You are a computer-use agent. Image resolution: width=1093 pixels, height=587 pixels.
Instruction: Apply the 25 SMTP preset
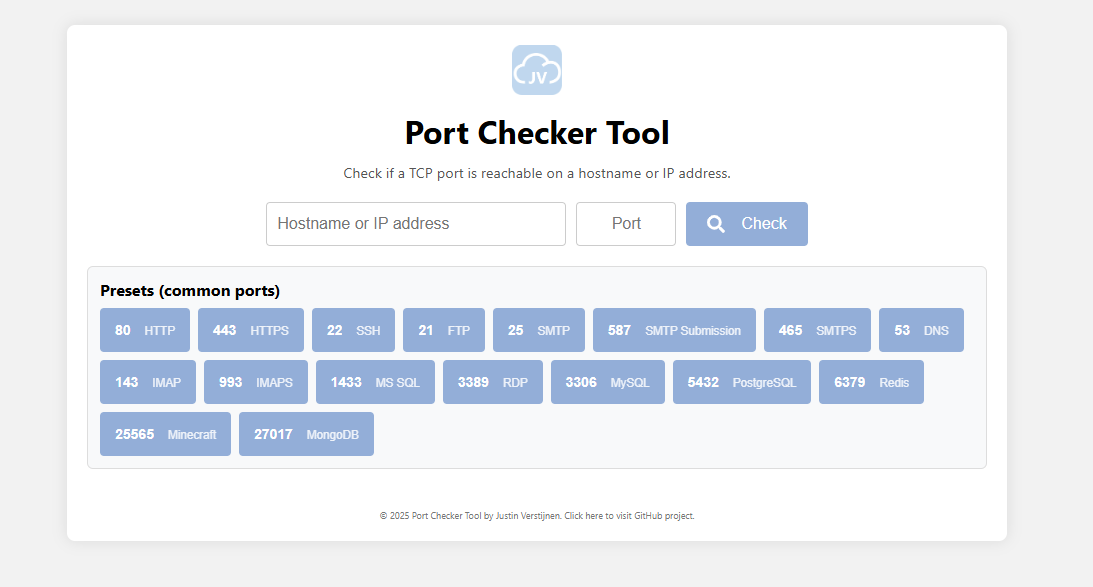pos(539,330)
